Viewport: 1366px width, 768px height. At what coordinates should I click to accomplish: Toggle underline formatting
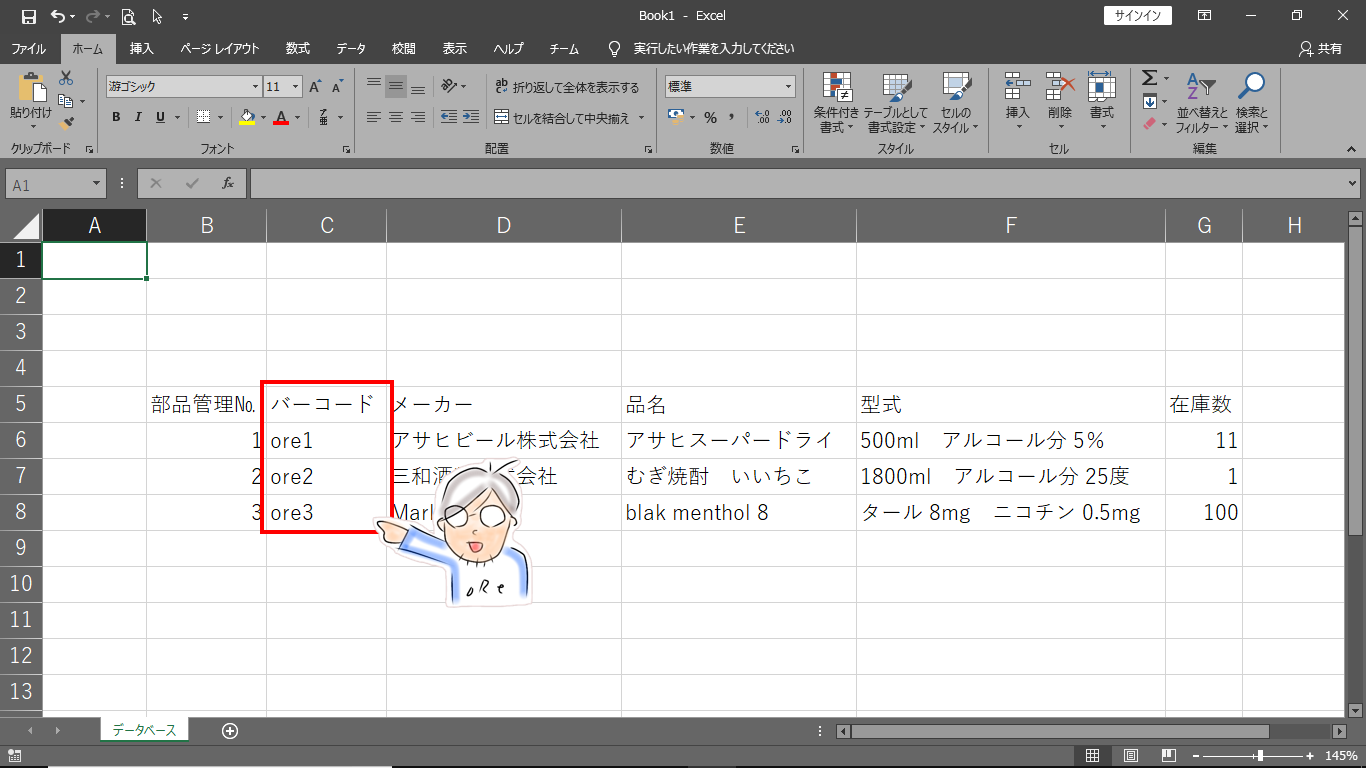(x=160, y=117)
